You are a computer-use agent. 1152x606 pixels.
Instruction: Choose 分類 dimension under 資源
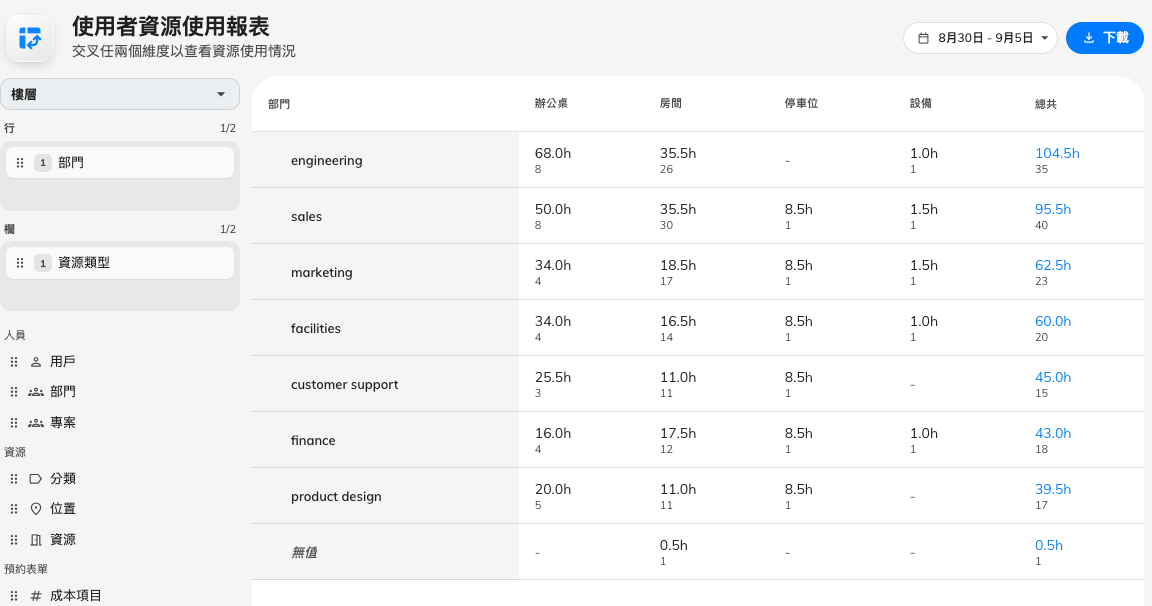pos(62,479)
